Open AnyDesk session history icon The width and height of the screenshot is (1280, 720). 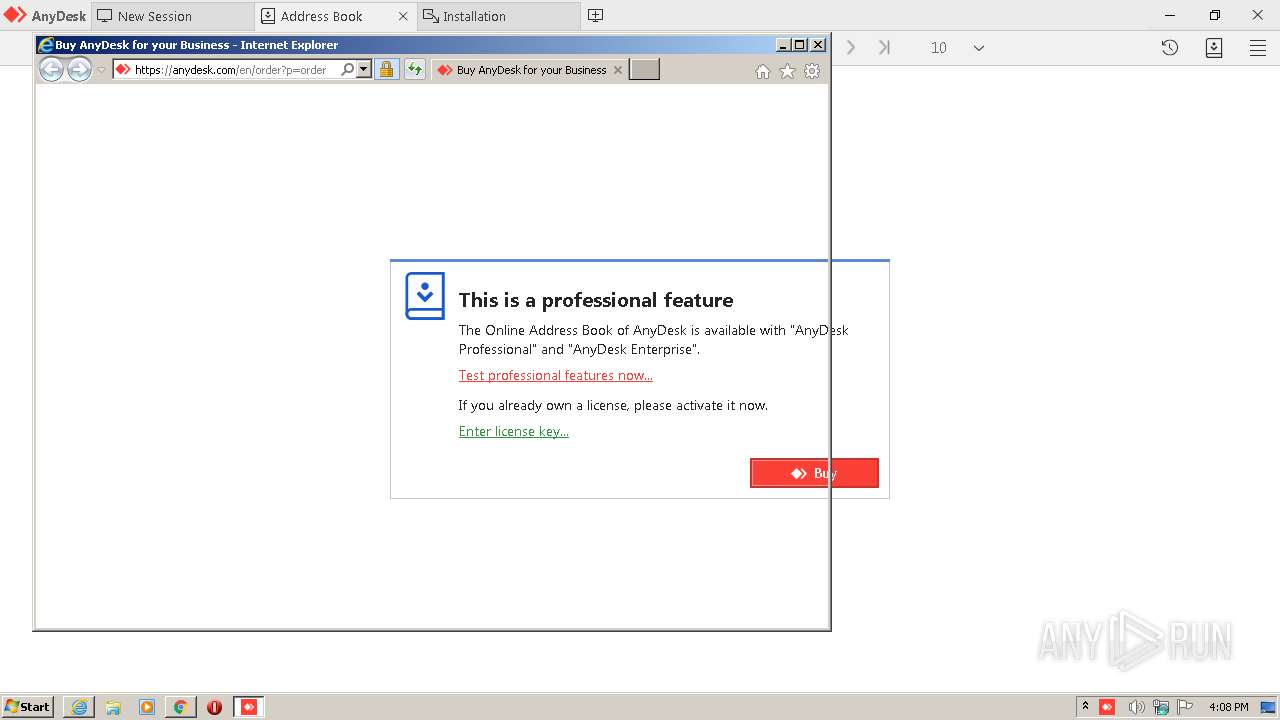tap(1170, 47)
